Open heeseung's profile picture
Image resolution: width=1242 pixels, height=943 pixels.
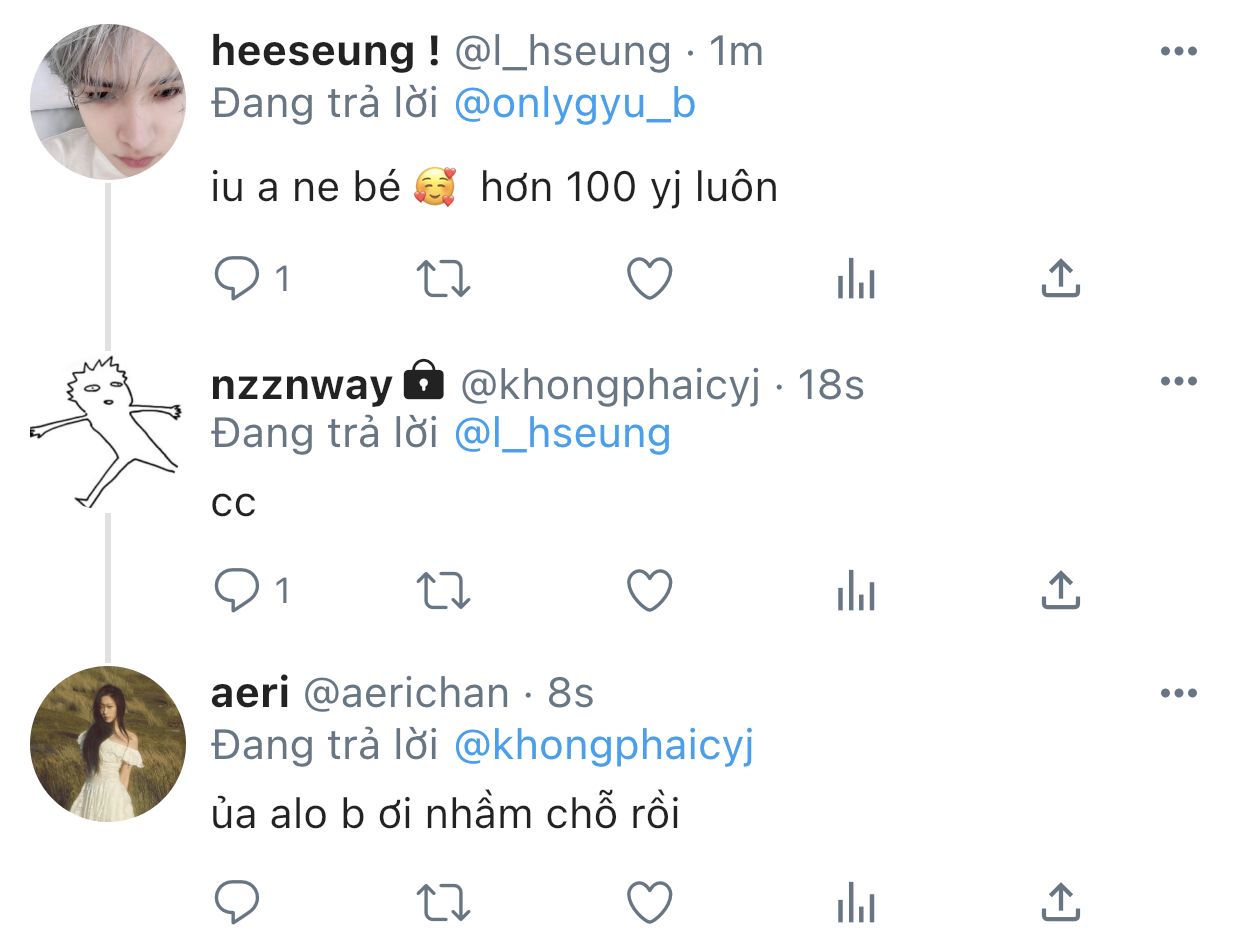tap(108, 102)
